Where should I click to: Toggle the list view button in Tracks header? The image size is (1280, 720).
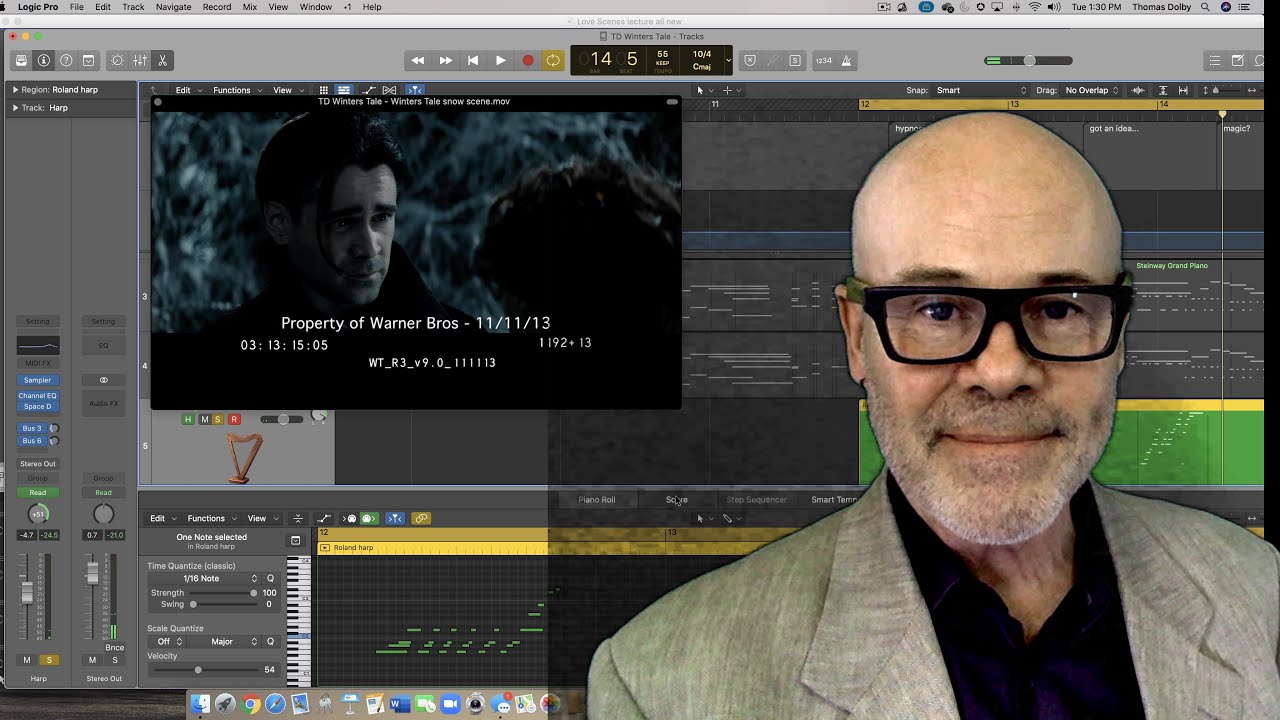pyautogui.click(x=343, y=90)
